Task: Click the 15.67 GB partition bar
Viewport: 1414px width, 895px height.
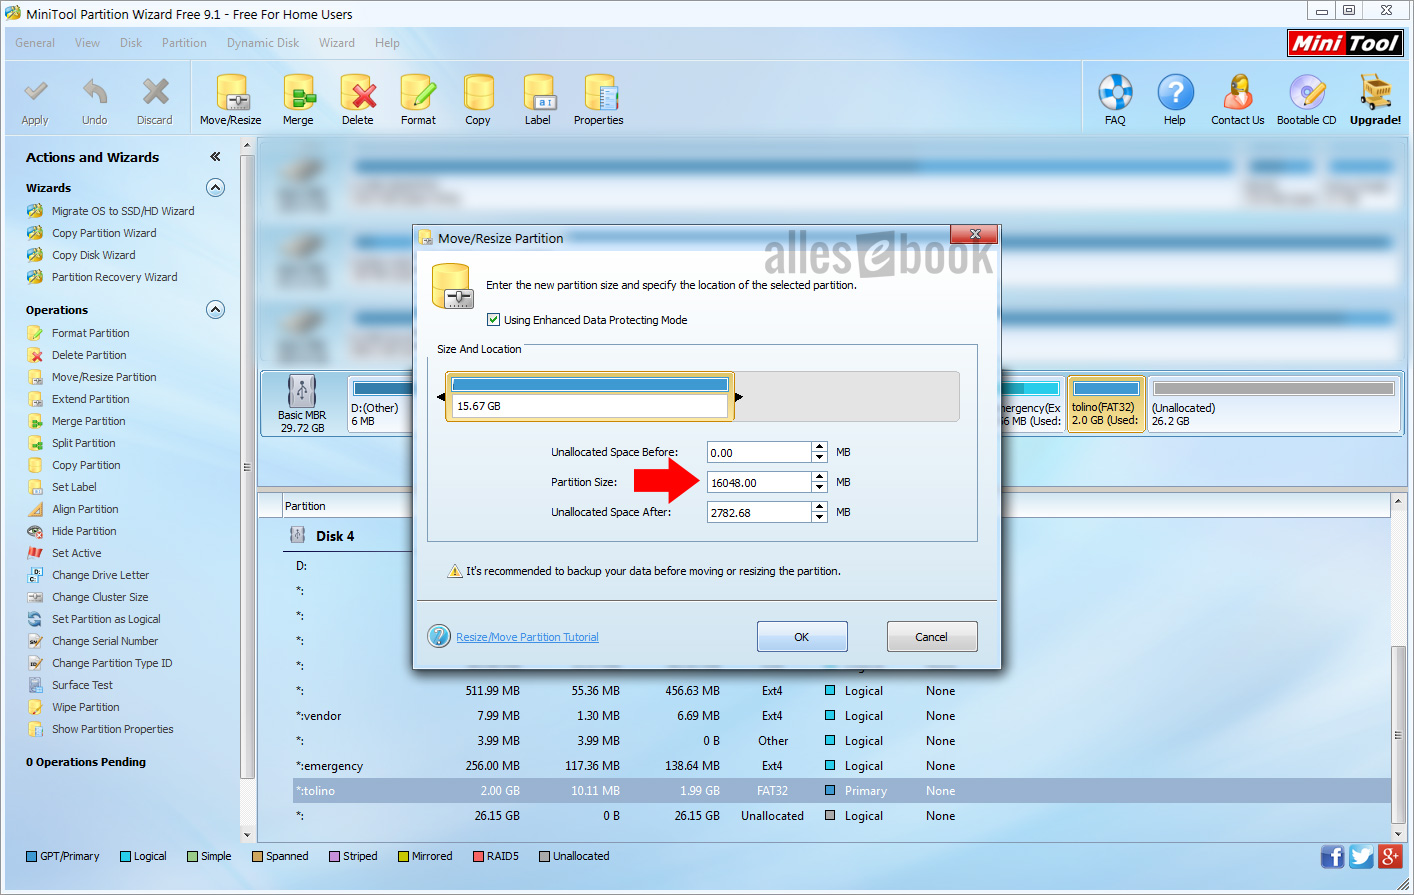Action: pos(590,396)
